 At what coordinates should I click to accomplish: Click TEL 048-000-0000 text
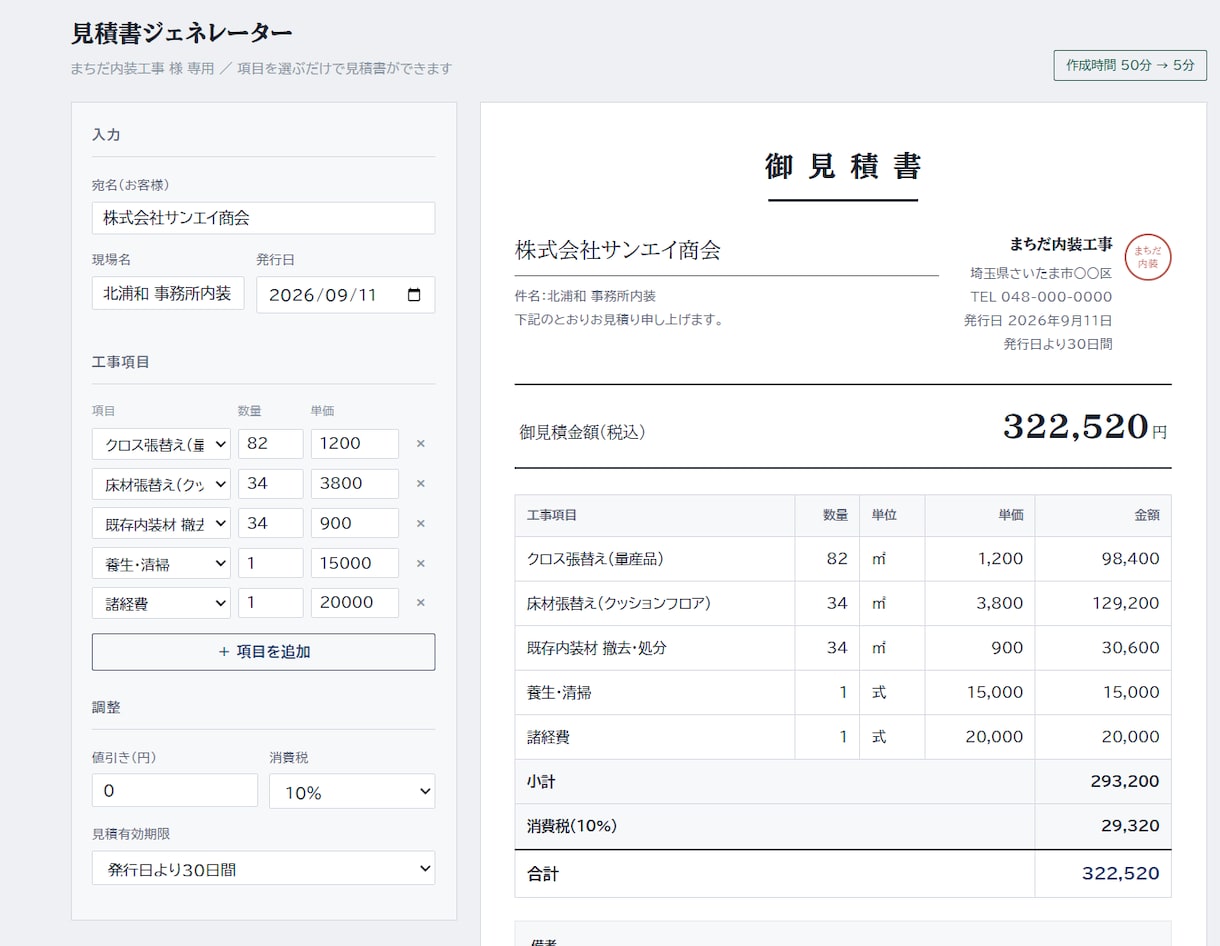(1041, 297)
